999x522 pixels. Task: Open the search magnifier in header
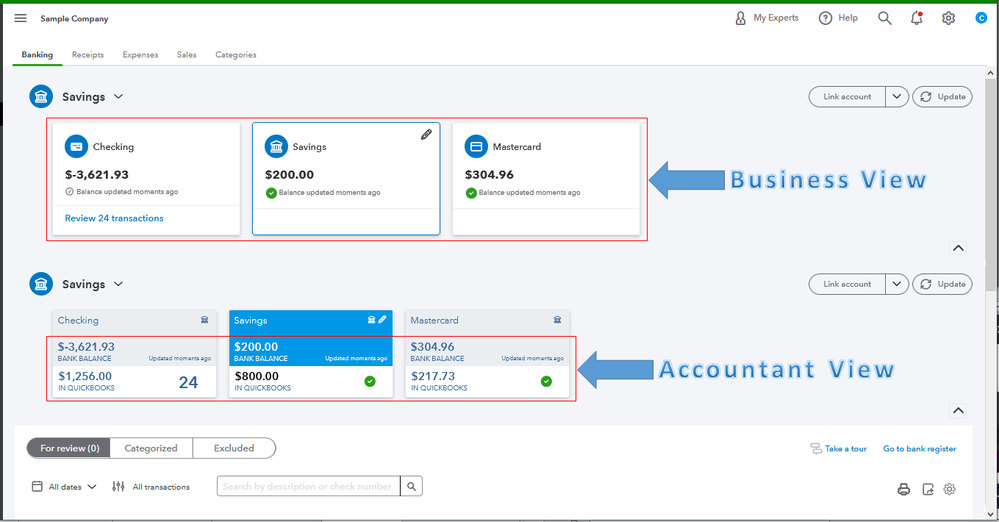[884, 18]
